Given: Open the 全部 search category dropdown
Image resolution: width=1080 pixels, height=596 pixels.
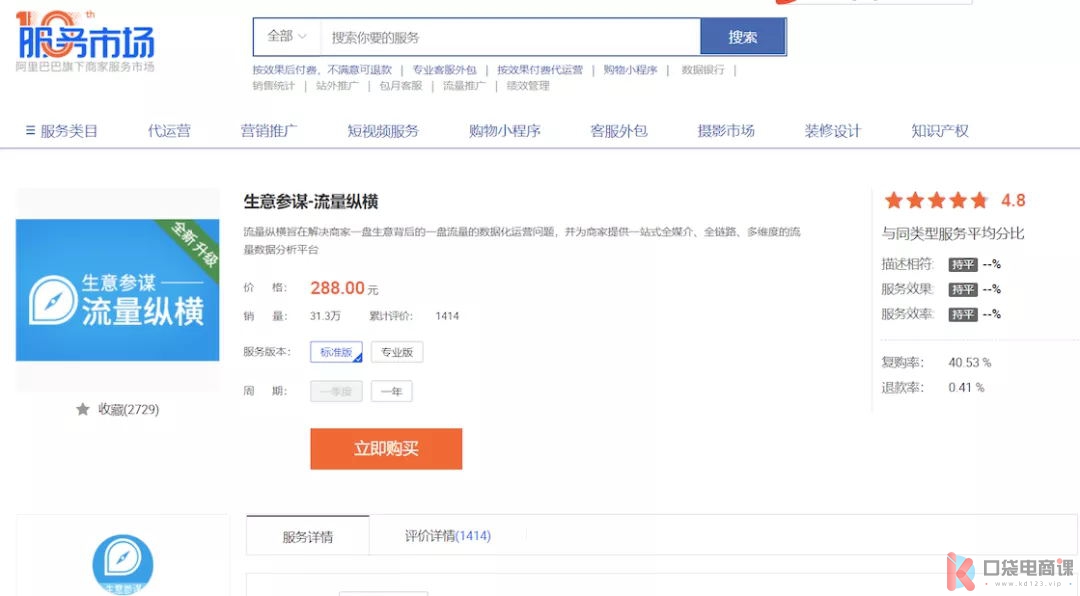Looking at the screenshot, I should click(x=287, y=37).
